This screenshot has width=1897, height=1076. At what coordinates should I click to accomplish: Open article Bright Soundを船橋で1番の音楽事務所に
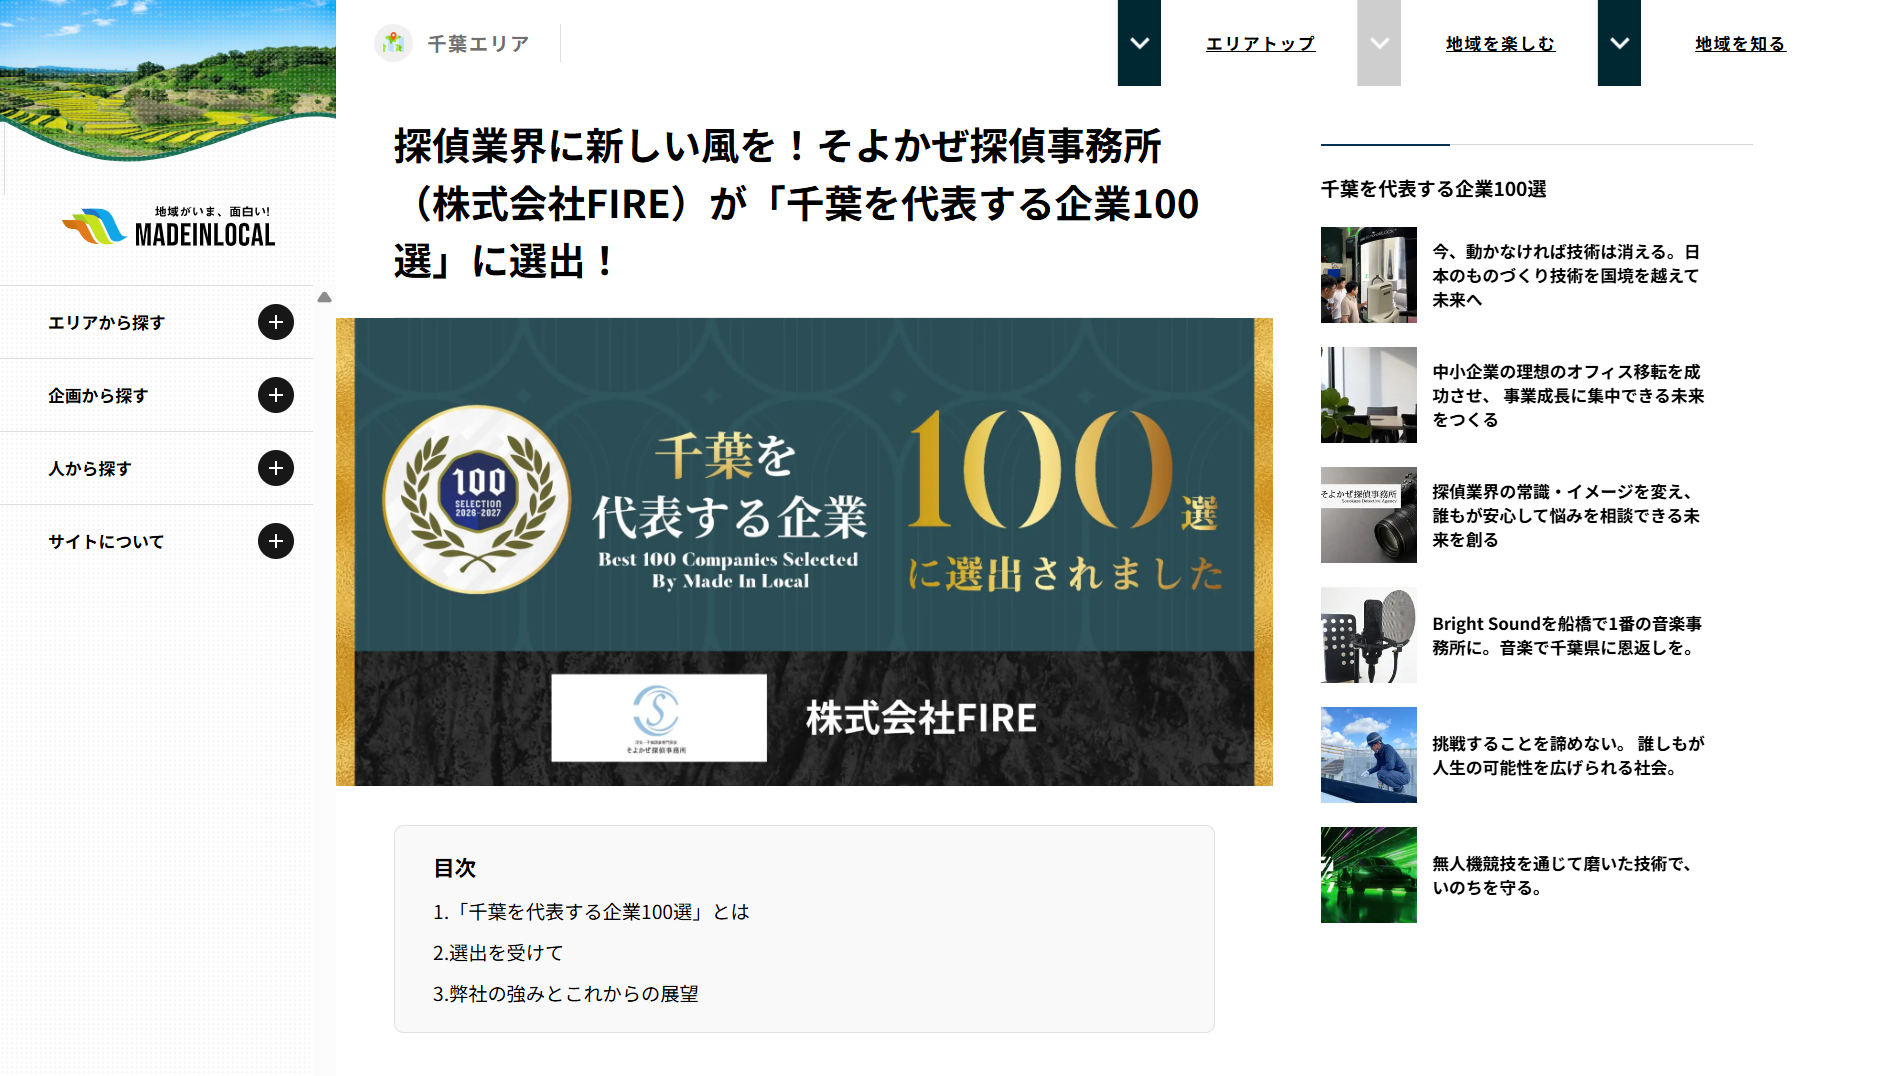pyautogui.click(x=1567, y=636)
